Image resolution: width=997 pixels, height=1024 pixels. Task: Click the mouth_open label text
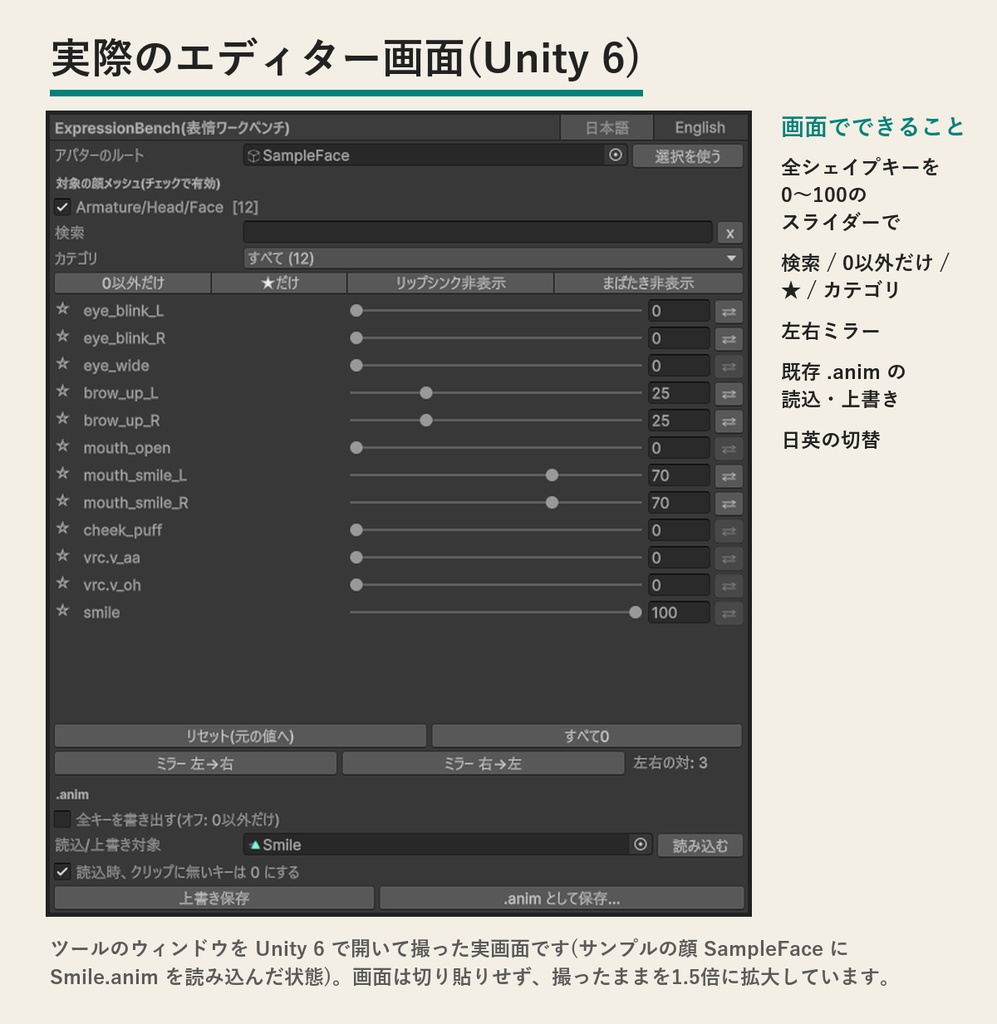pyautogui.click(x=127, y=448)
